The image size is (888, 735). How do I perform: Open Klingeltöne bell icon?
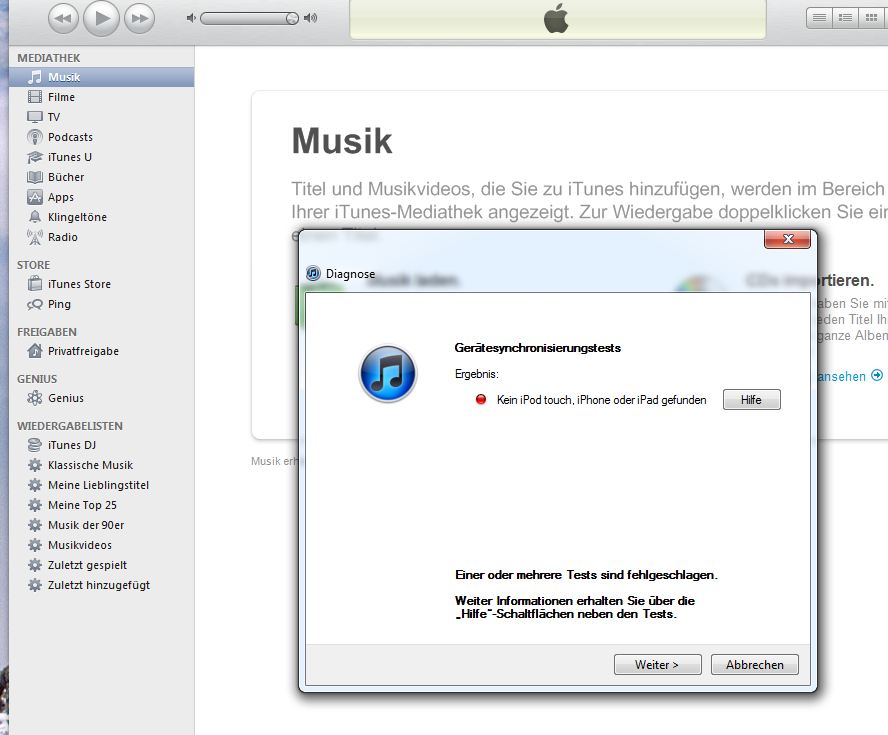click(x=35, y=217)
